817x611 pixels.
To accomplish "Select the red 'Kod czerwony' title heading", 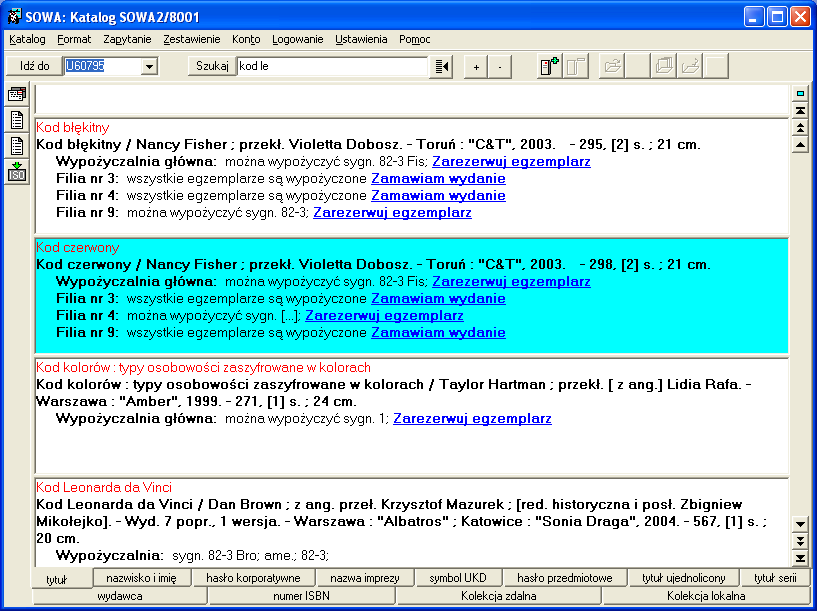I will coord(78,247).
